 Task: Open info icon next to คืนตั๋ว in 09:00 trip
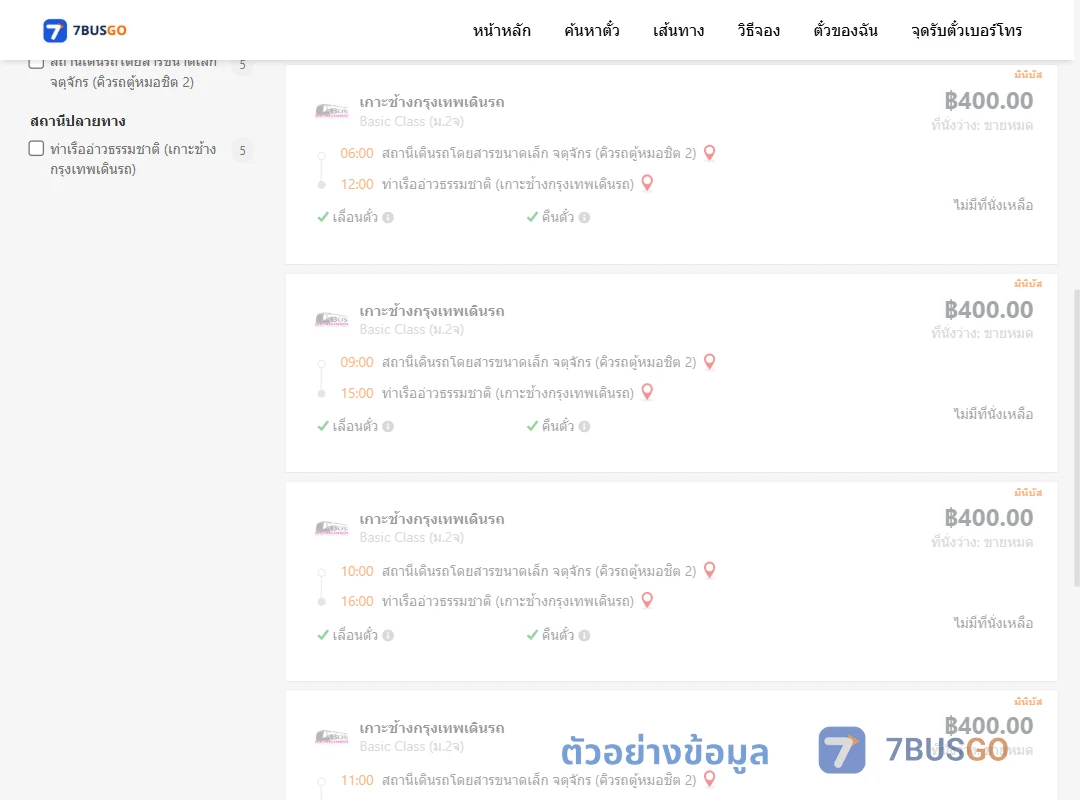point(584,427)
